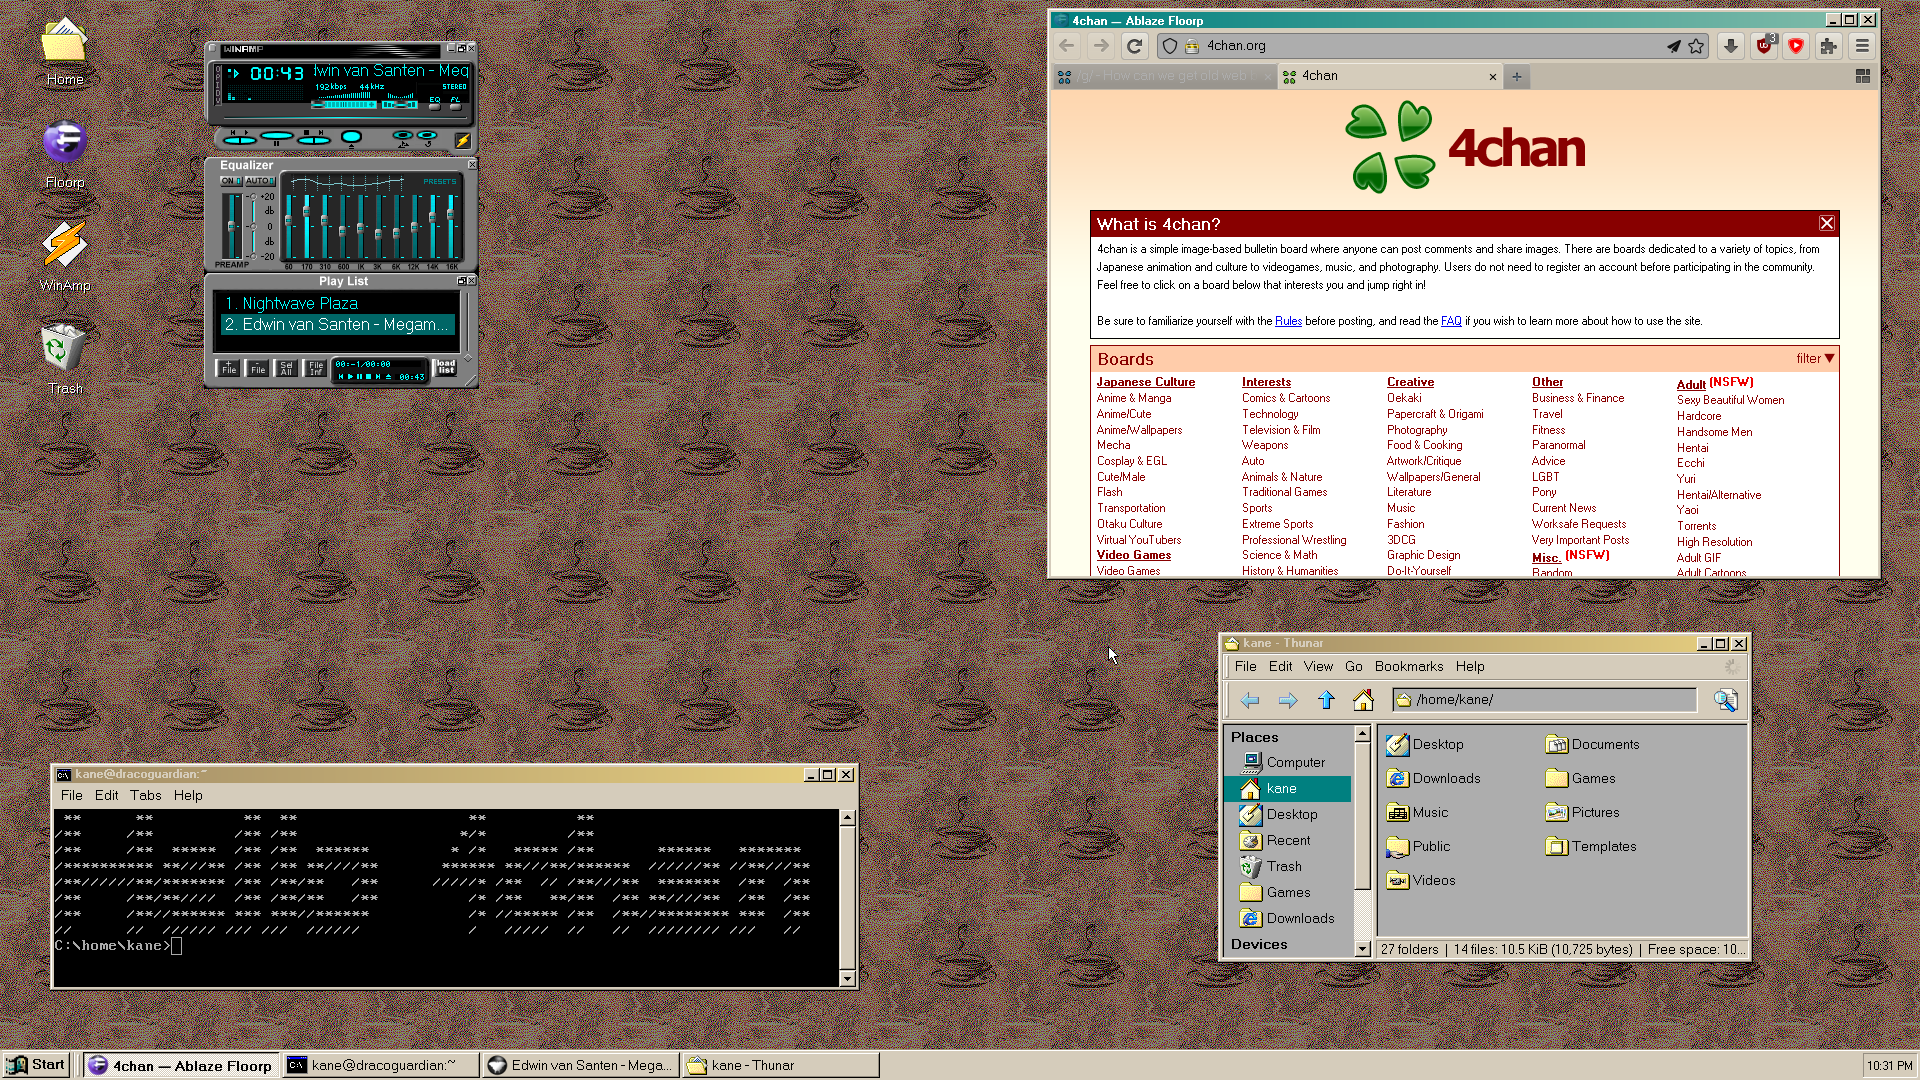1920x1080 pixels.
Task: Open browser hamburger menu
Action: point(1862,46)
